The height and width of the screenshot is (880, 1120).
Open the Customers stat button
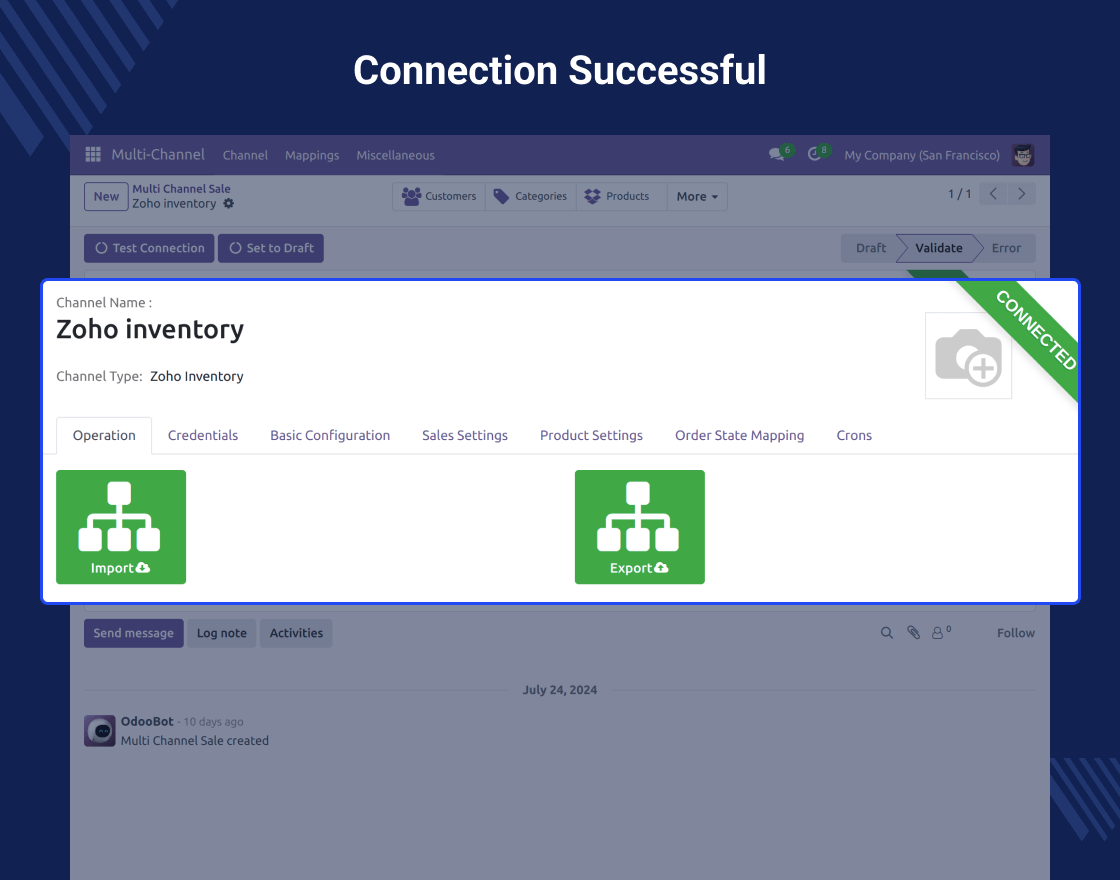(x=439, y=196)
